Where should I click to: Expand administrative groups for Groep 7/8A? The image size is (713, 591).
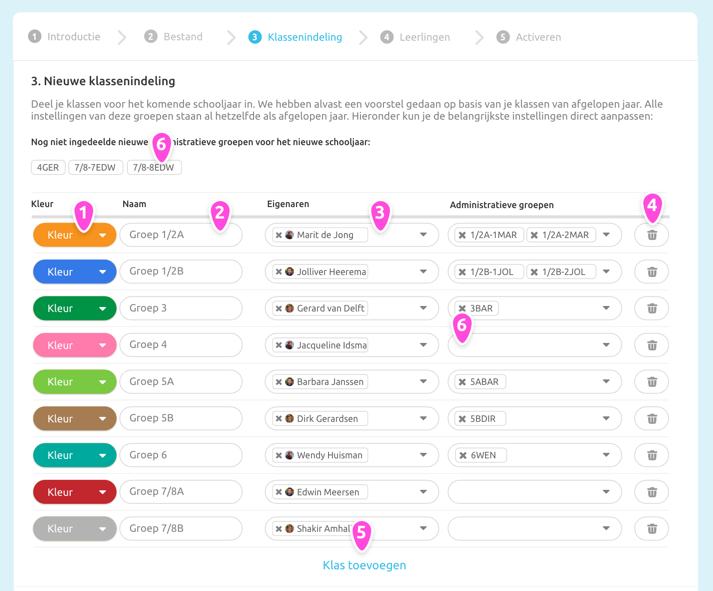point(605,492)
